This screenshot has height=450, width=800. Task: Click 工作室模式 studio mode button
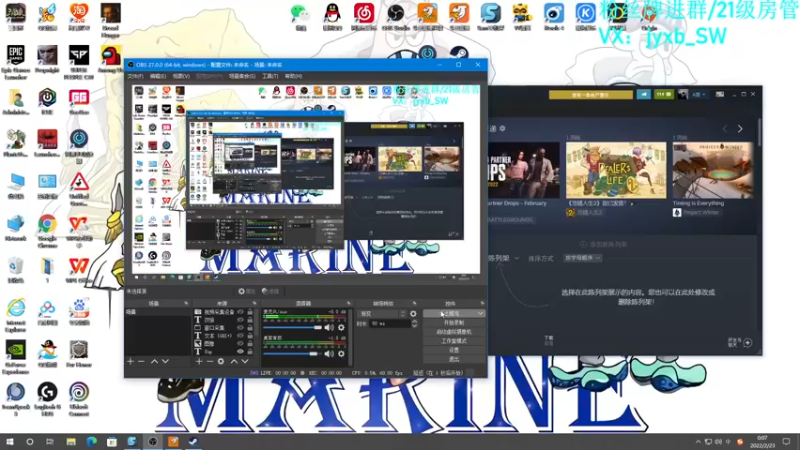(454, 341)
